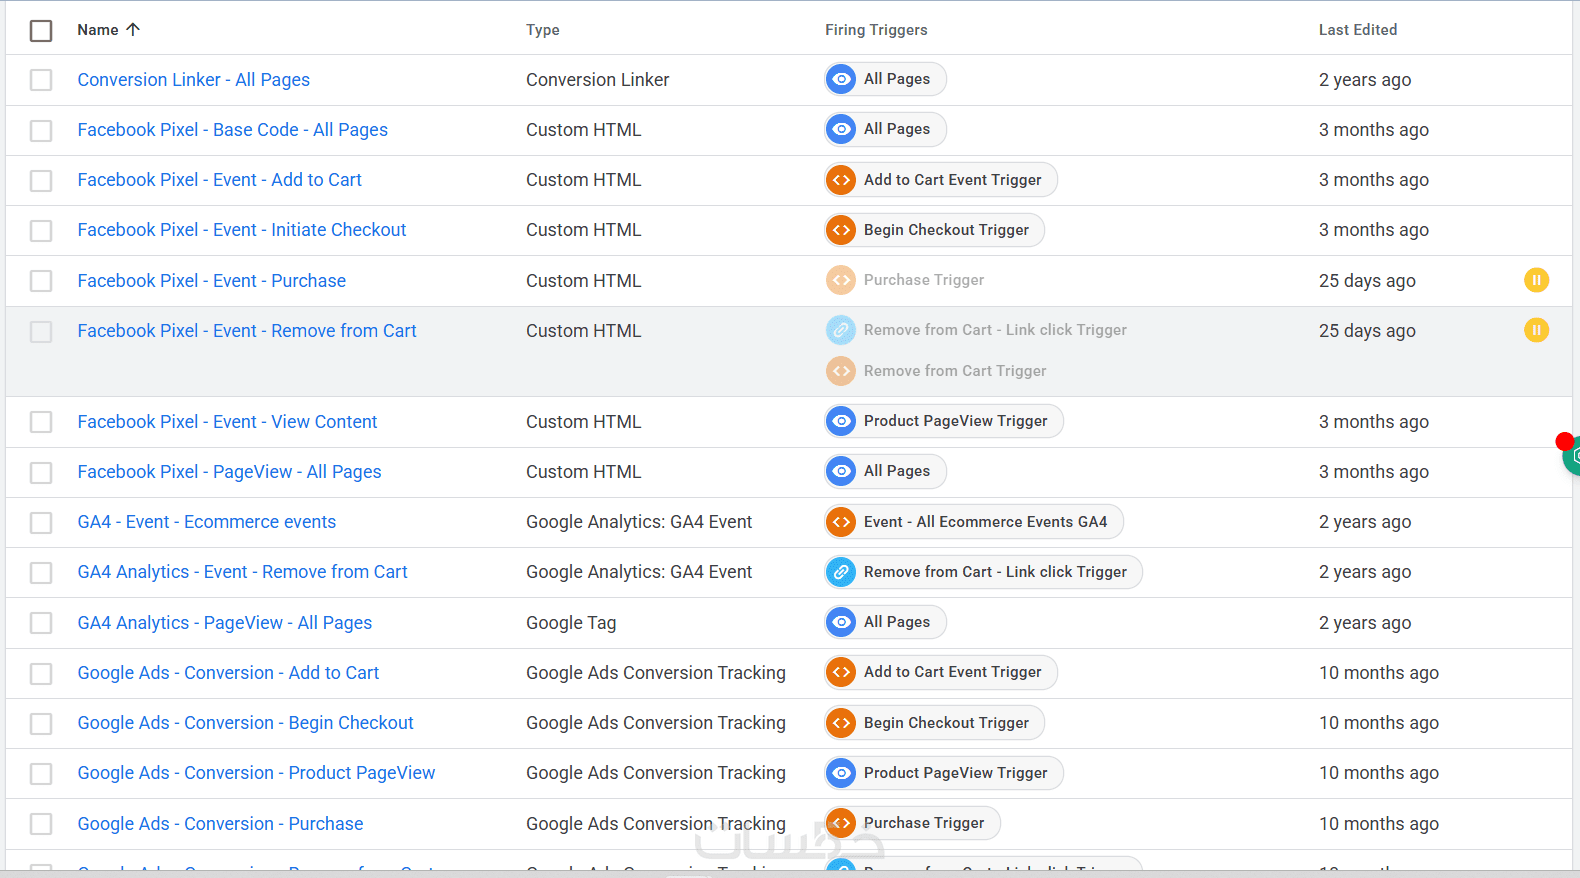Open Facebook Pixel - Event - Purchase tag
Viewport: 1580px width, 878px height.
[x=212, y=281]
